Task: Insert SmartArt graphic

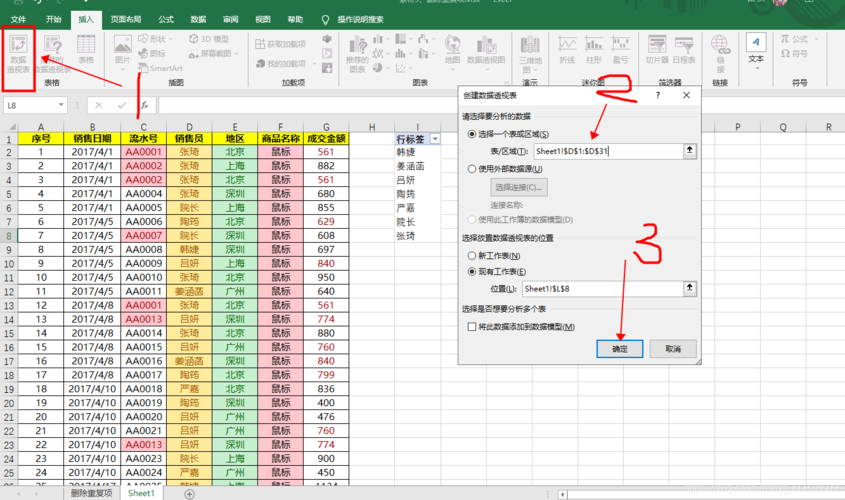Action: pyautogui.click(x=161, y=68)
